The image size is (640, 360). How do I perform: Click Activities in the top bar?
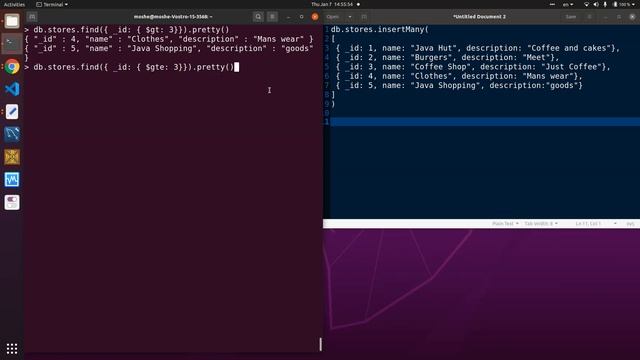point(14,4)
